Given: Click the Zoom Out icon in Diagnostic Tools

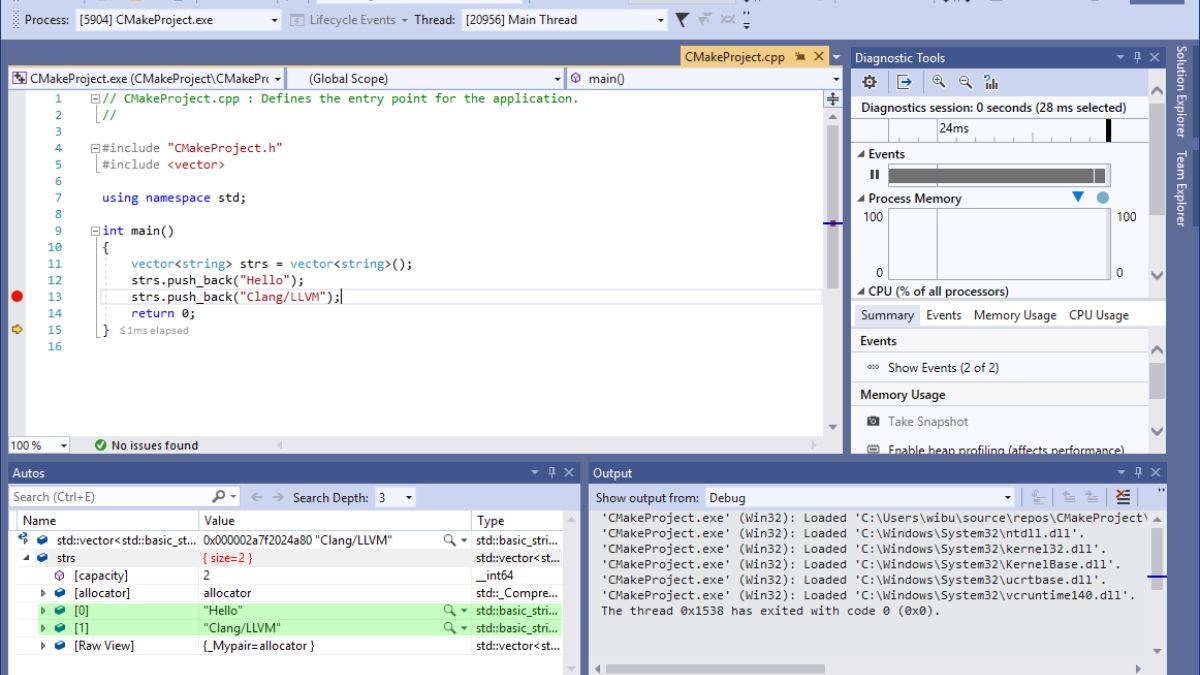Looking at the screenshot, I should point(965,82).
